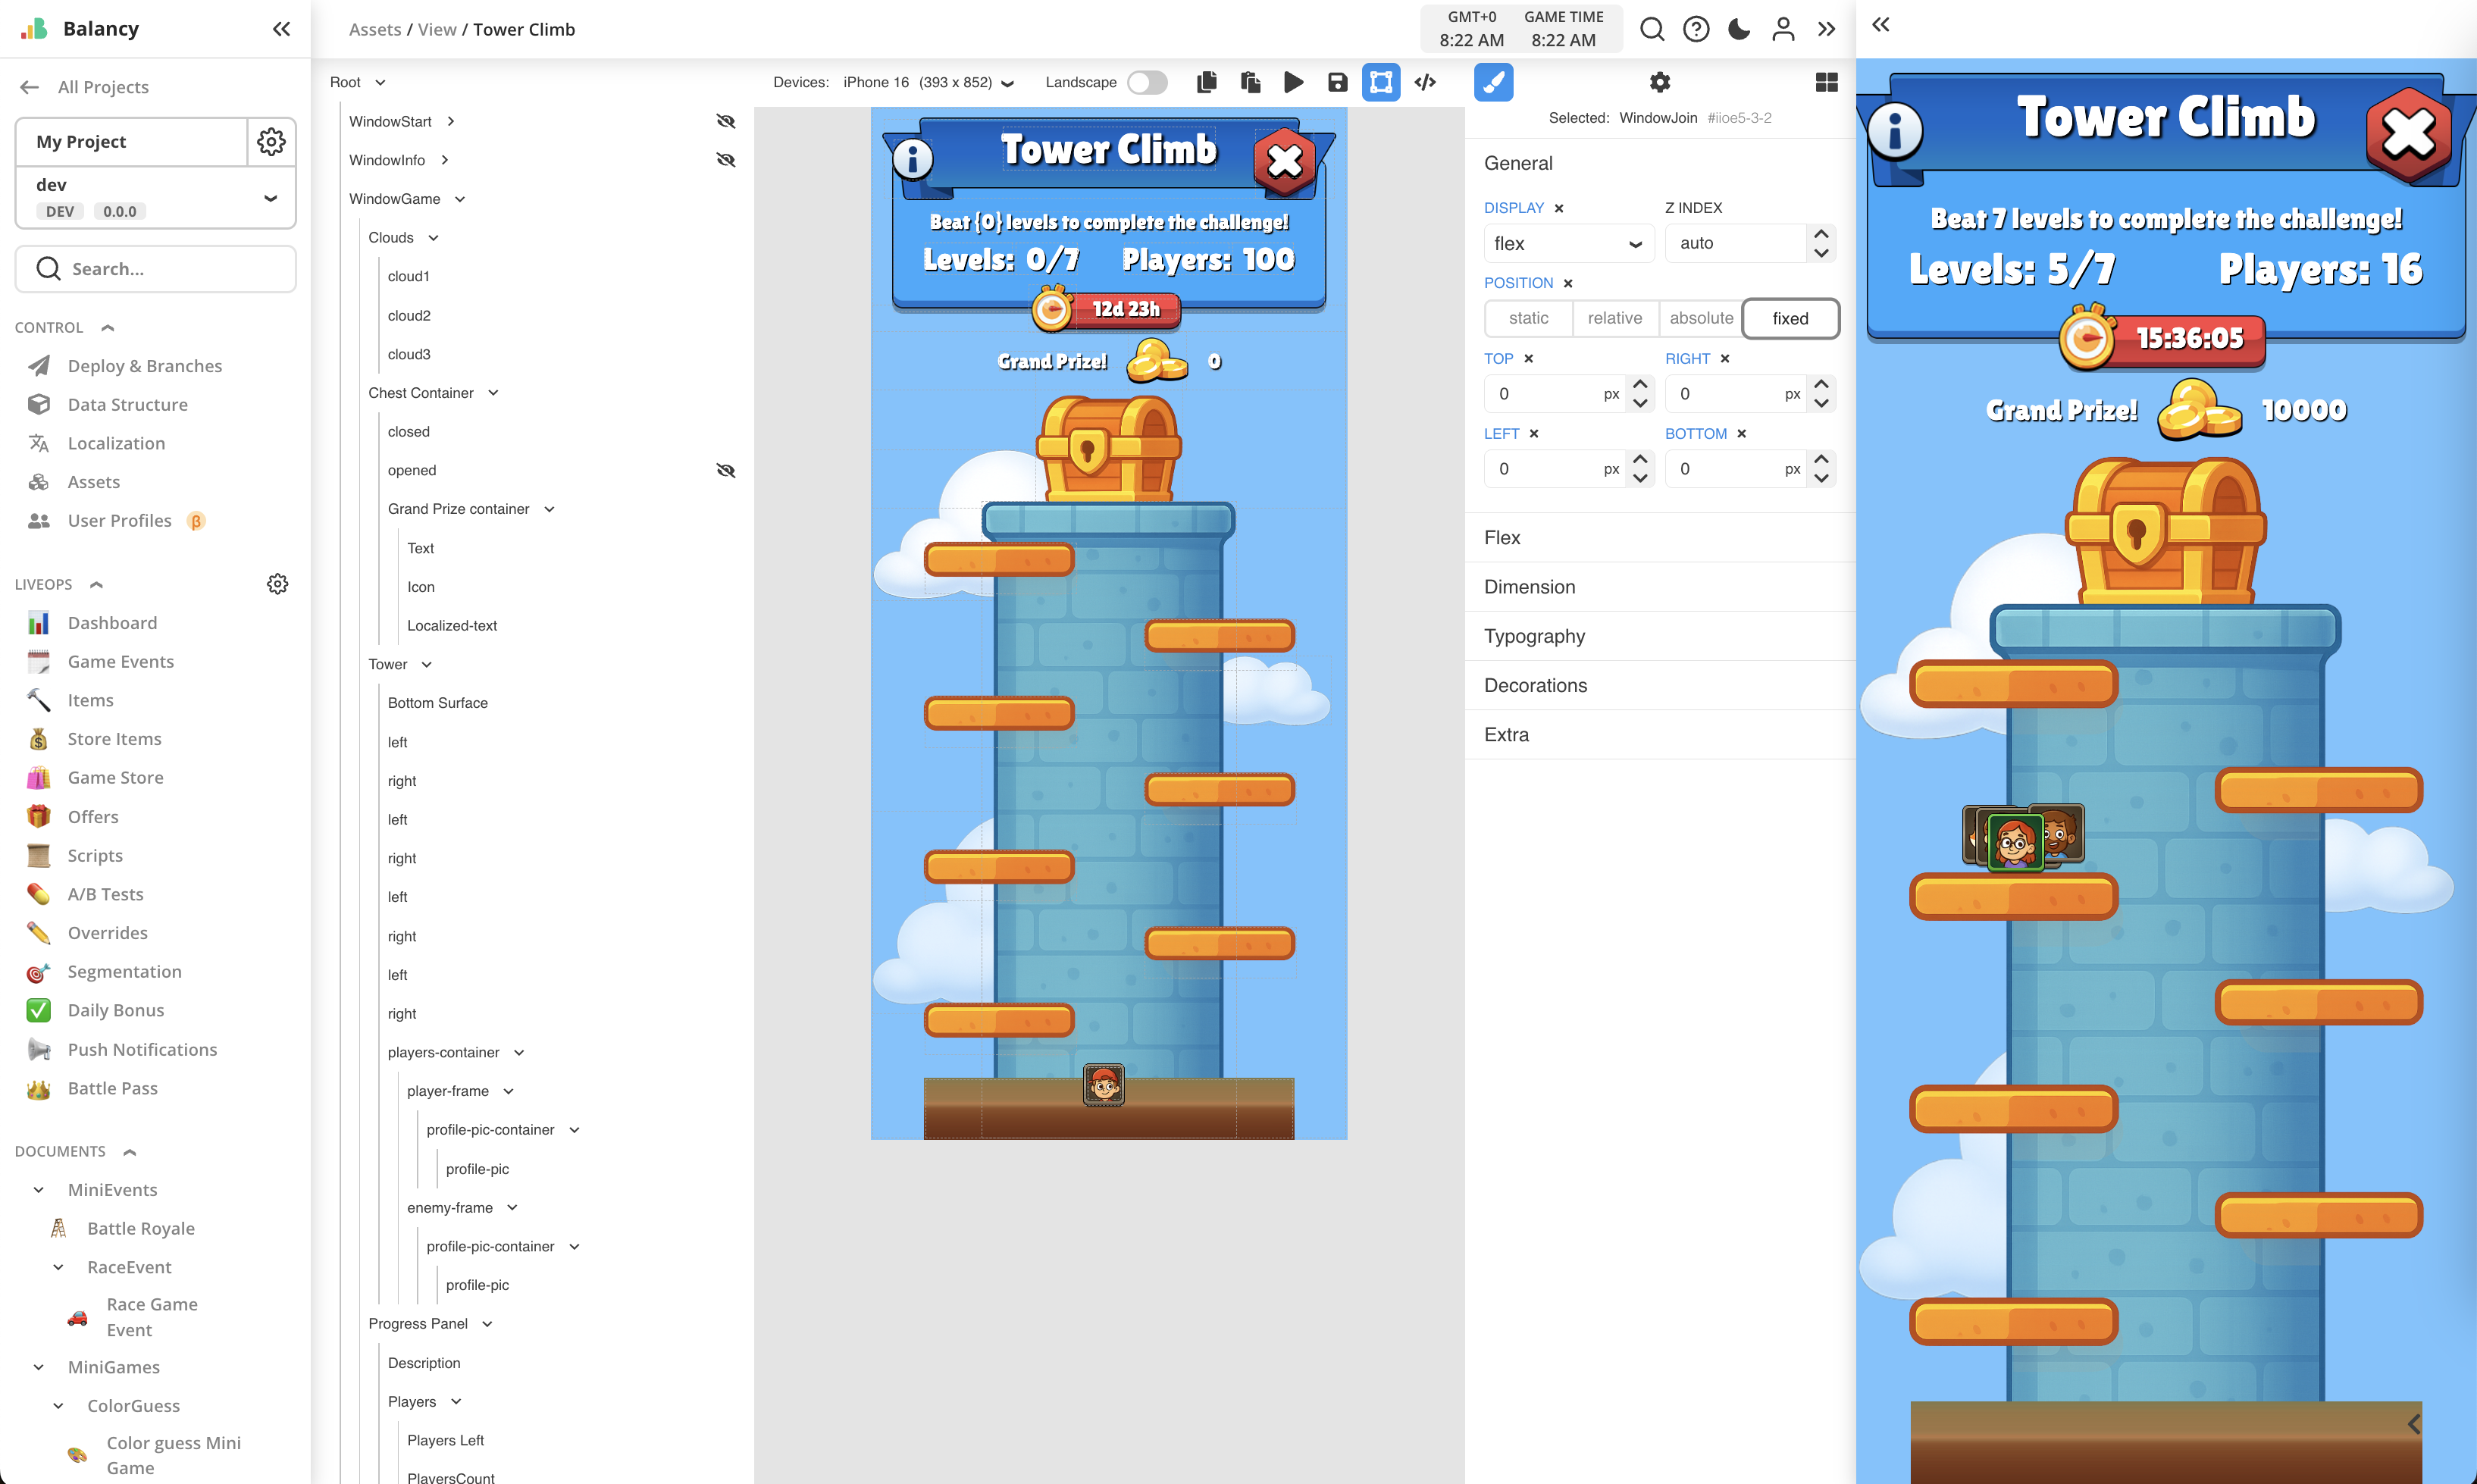Expand the Clouds tree item
This screenshot has height=1484, width=2477.
pyautogui.click(x=434, y=237)
